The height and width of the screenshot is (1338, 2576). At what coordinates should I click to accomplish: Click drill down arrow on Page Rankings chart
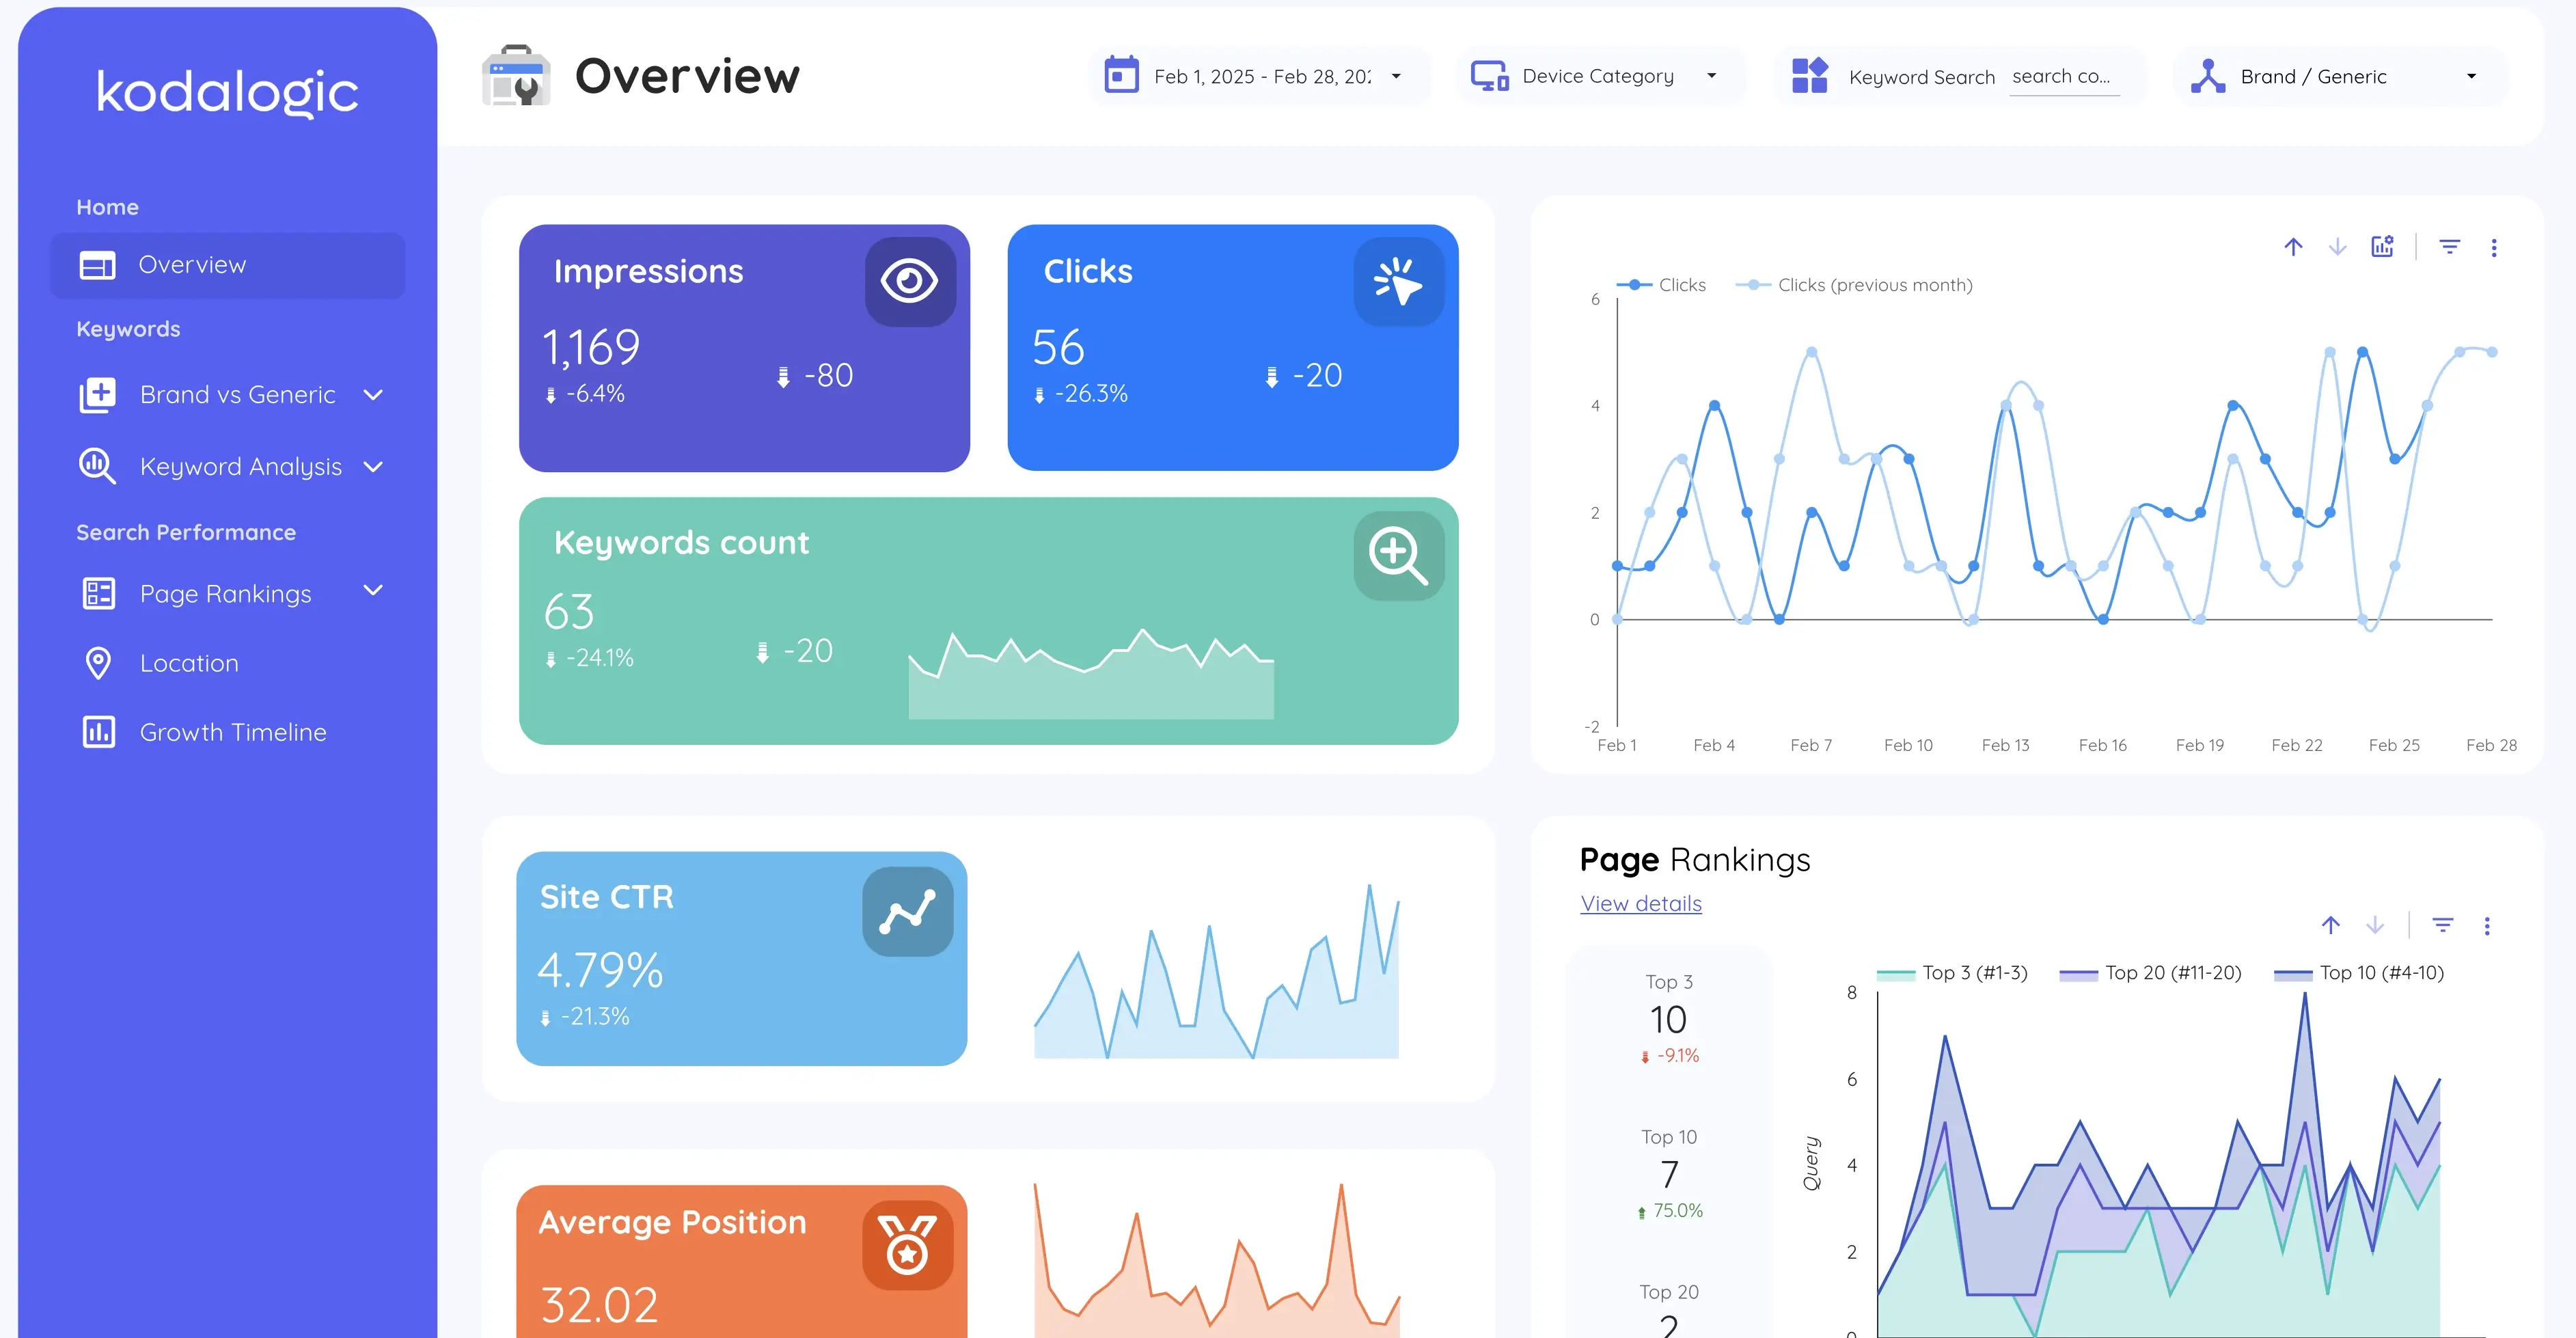point(2374,925)
